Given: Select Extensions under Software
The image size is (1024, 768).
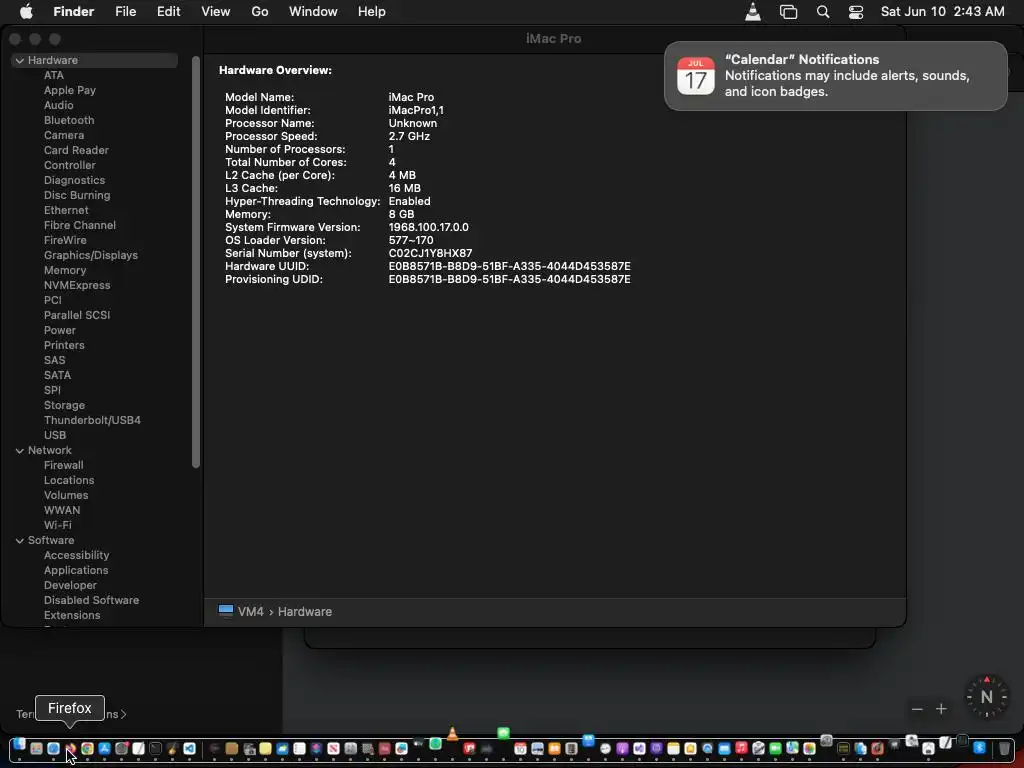Looking at the screenshot, I should [x=72, y=615].
